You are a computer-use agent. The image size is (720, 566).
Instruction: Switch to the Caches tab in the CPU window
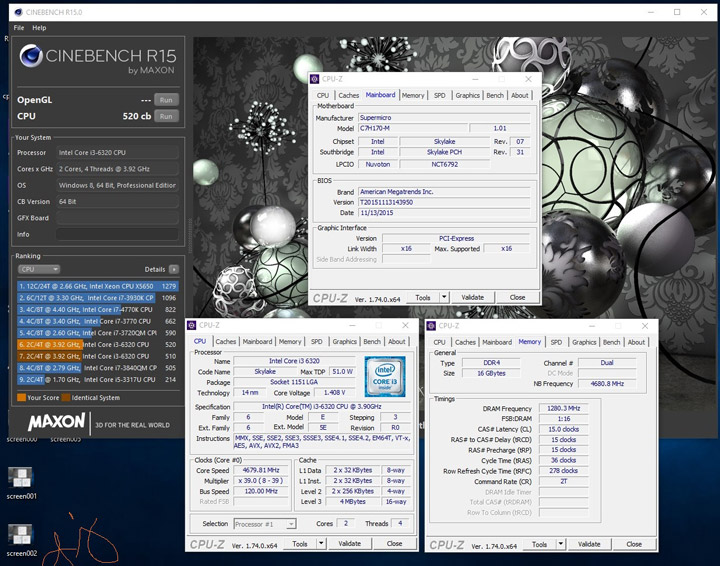[x=225, y=342]
